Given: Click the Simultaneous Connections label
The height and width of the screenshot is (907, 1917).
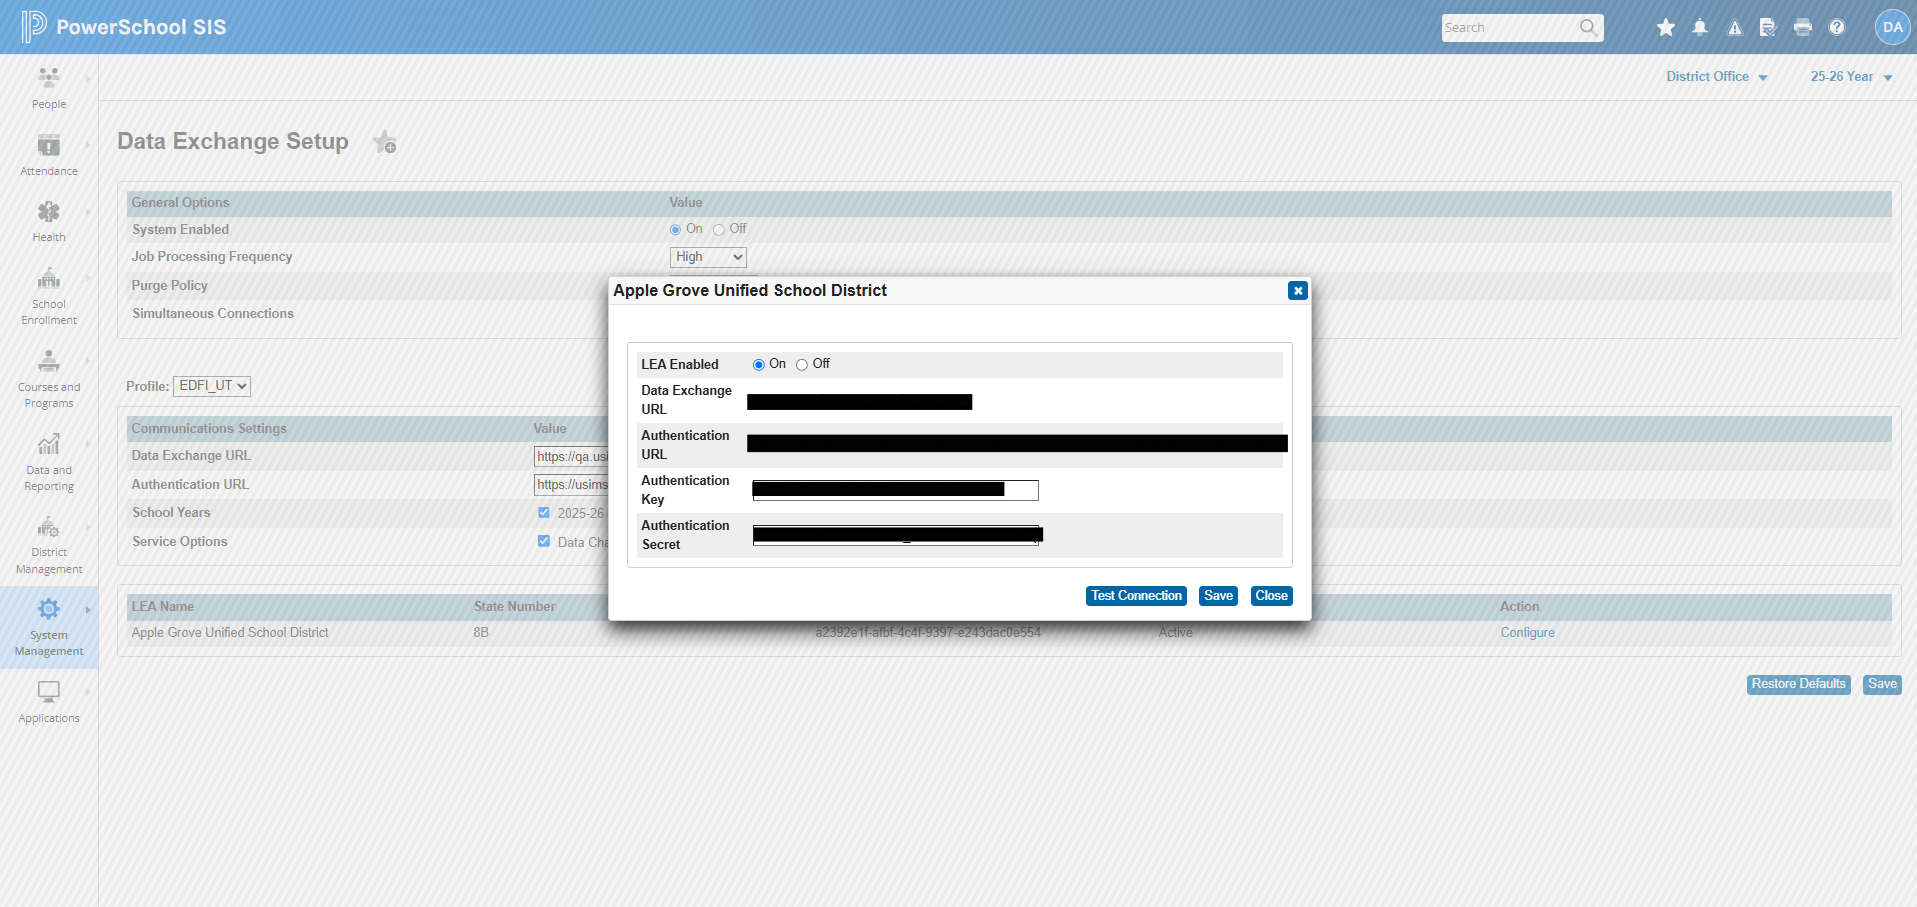Looking at the screenshot, I should [213, 314].
